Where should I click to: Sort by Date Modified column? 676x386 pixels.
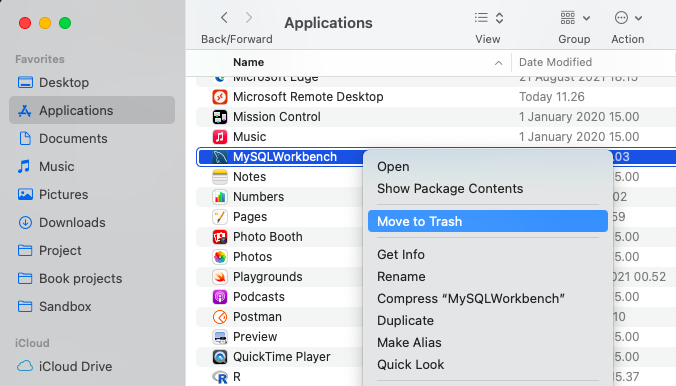555,62
